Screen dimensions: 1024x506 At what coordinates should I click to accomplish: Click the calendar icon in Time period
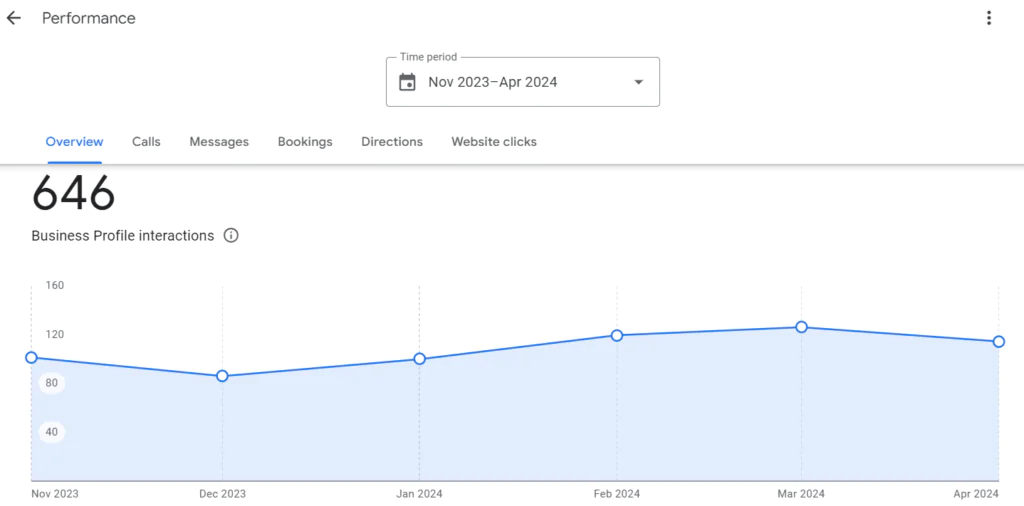click(407, 82)
